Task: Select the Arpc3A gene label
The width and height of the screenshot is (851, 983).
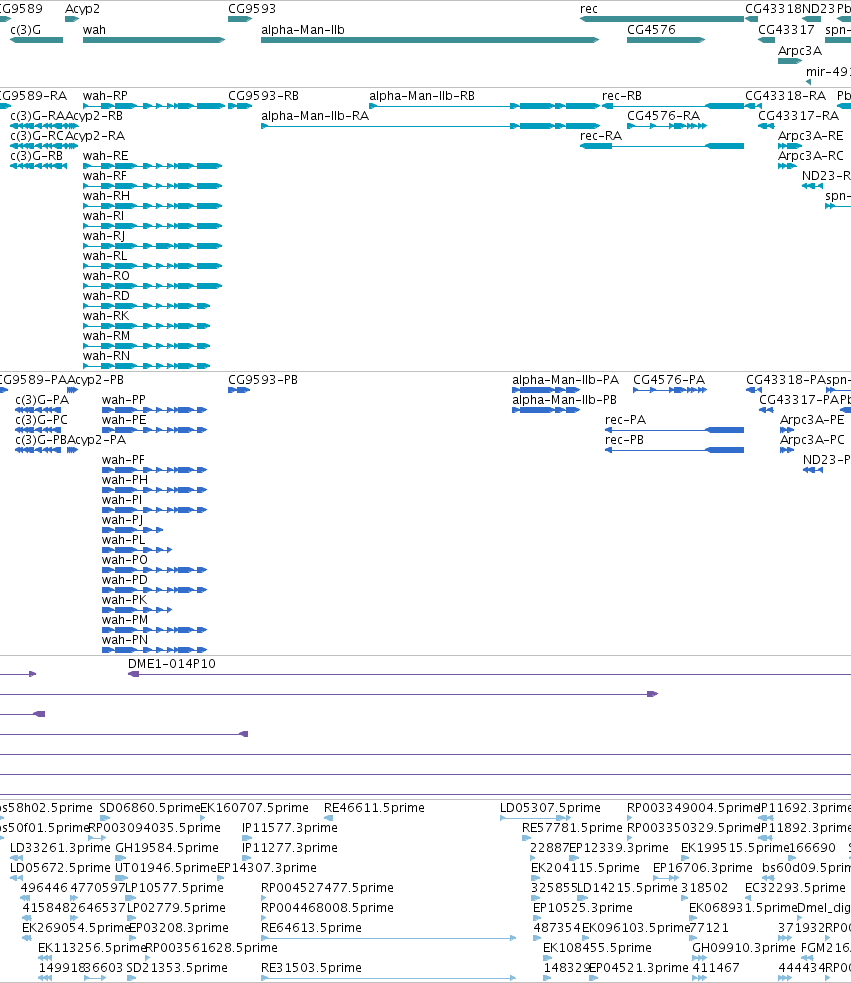Action: (800, 51)
